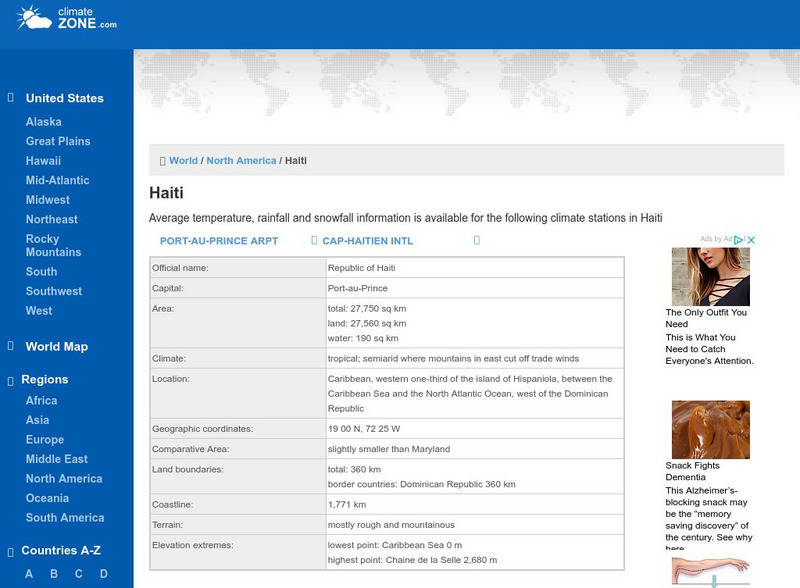Click the icon before Countries A-Z
Image resolution: width=800 pixels, height=588 pixels.
click(11, 550)
